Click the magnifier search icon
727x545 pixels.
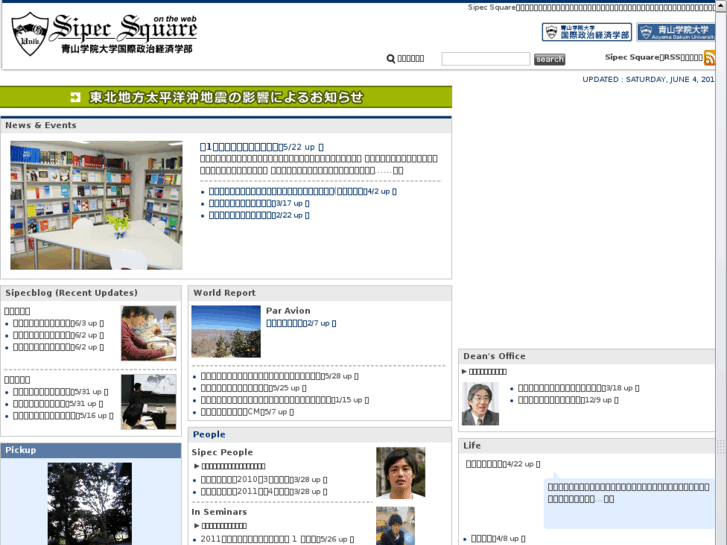click(390, 58)
